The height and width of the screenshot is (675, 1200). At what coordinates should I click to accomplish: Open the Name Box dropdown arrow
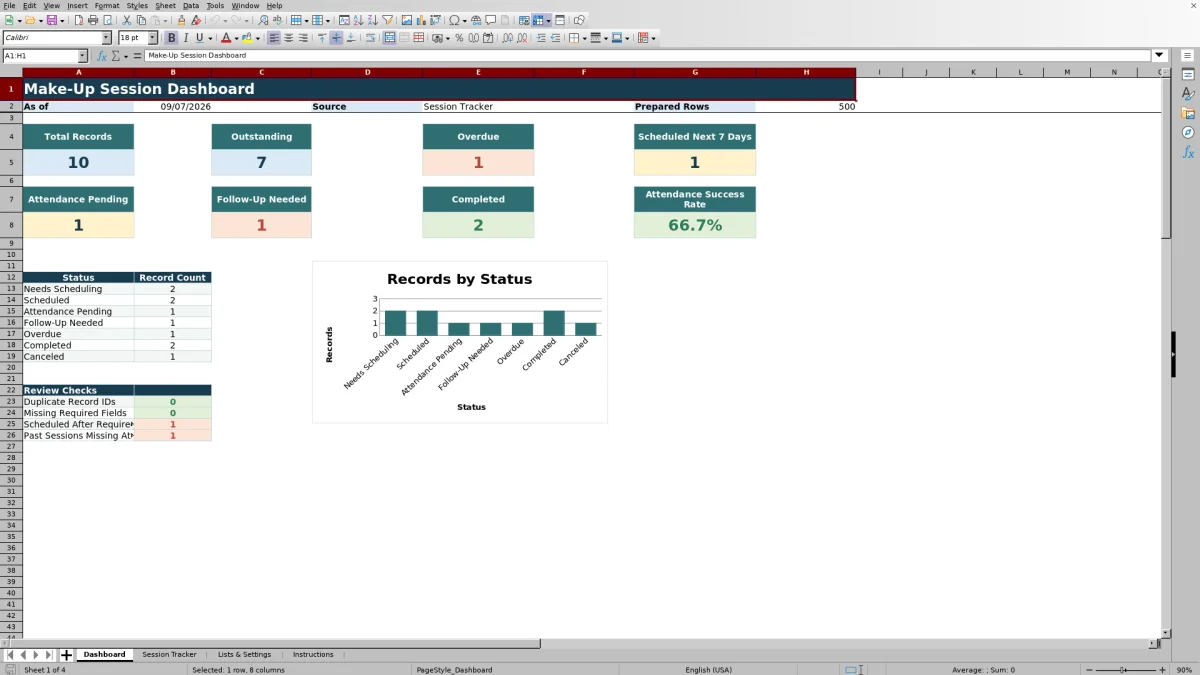tap(82, 56)
